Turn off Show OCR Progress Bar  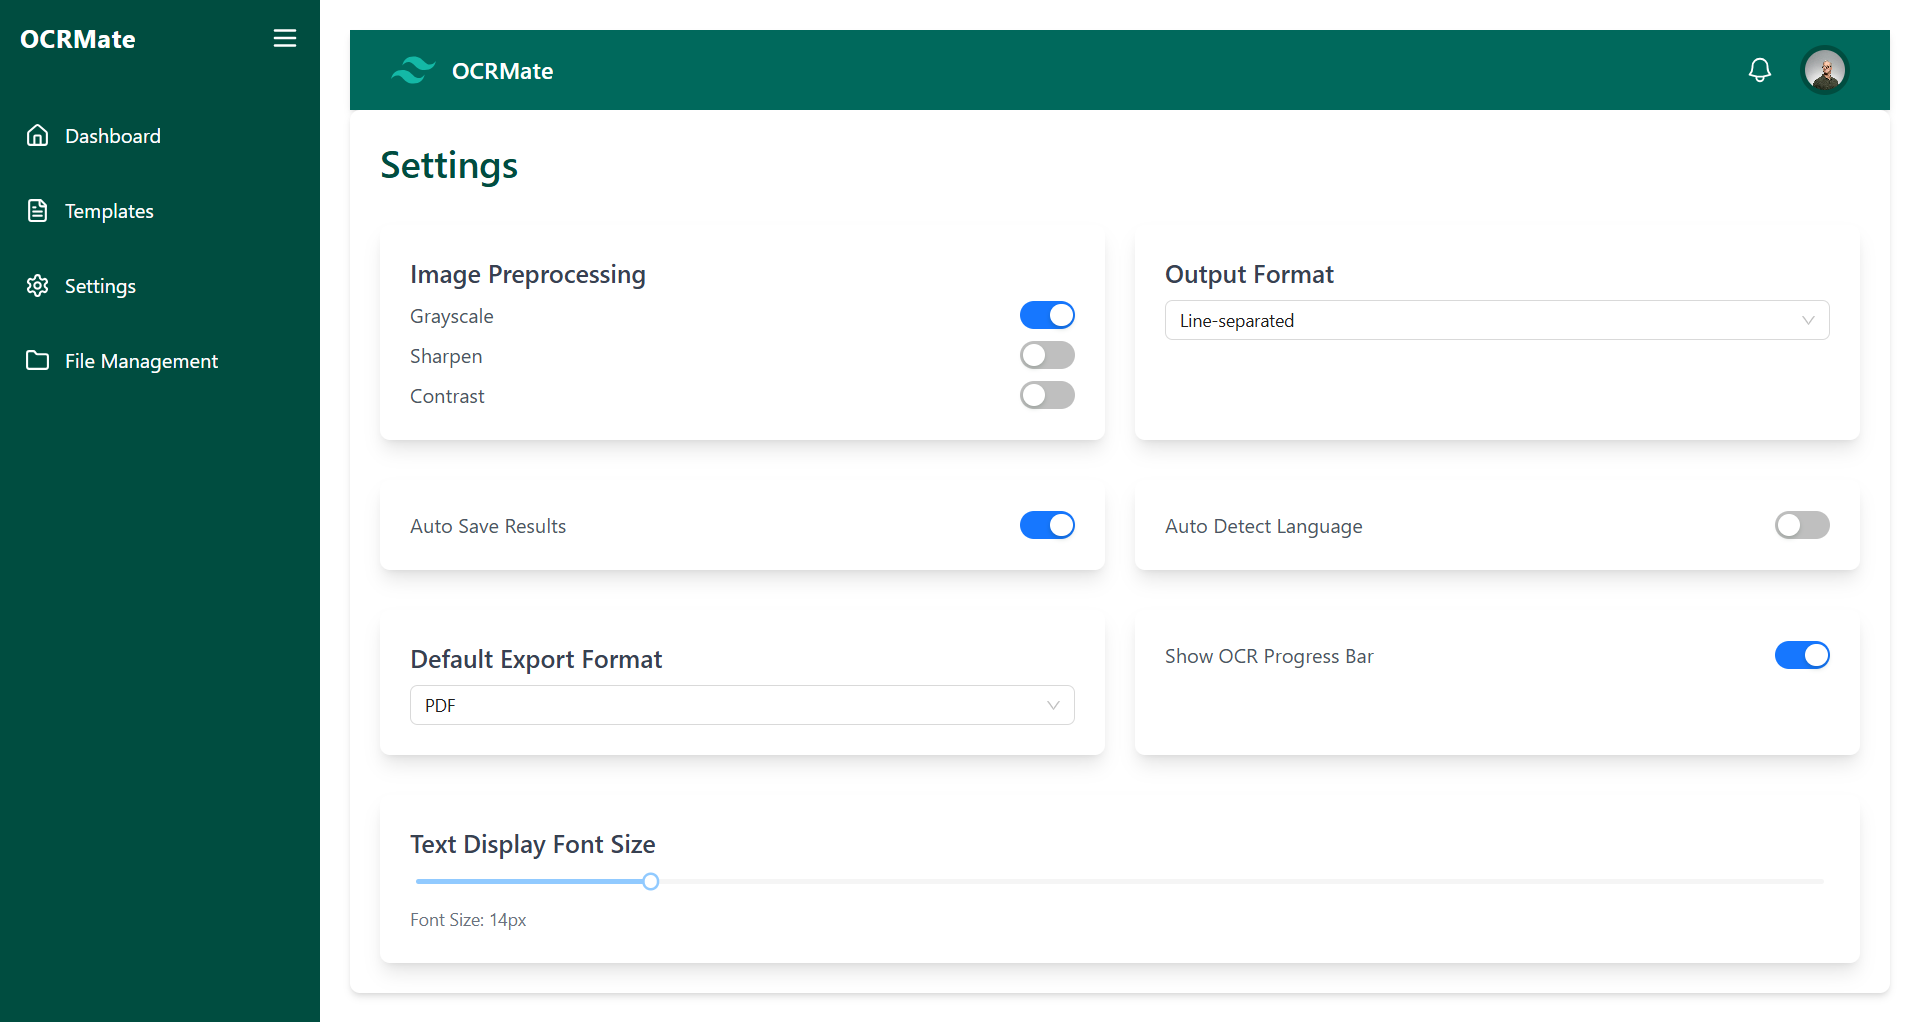coord(1801,655)
